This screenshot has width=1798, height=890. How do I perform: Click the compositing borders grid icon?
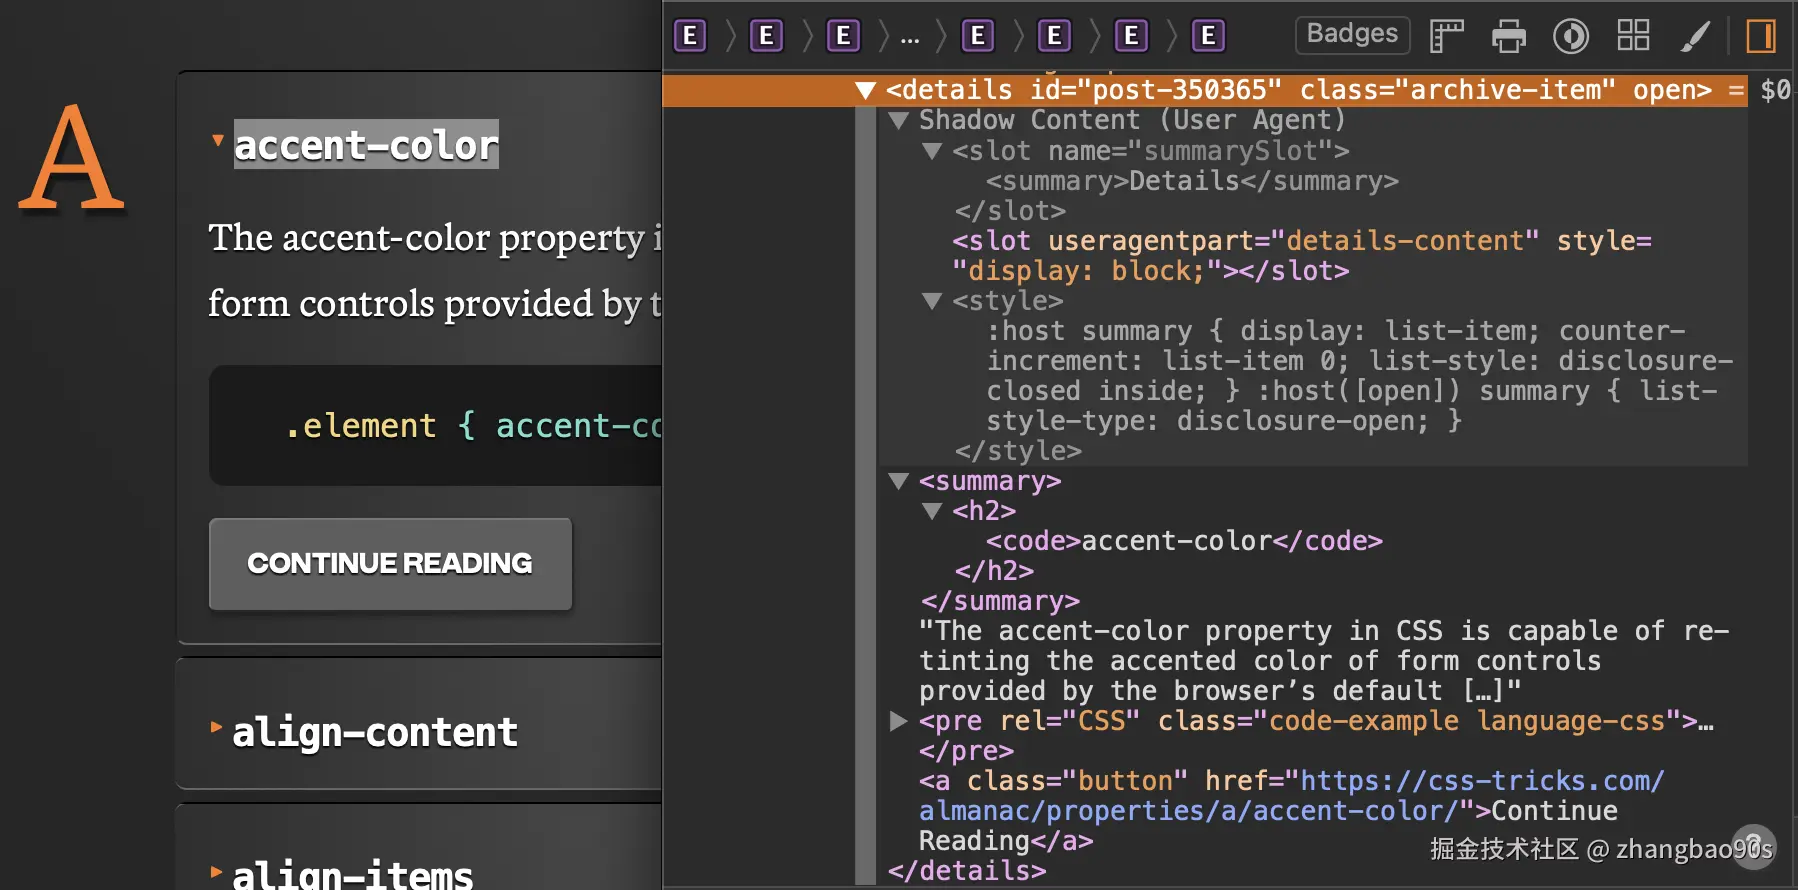point(1633,36)
